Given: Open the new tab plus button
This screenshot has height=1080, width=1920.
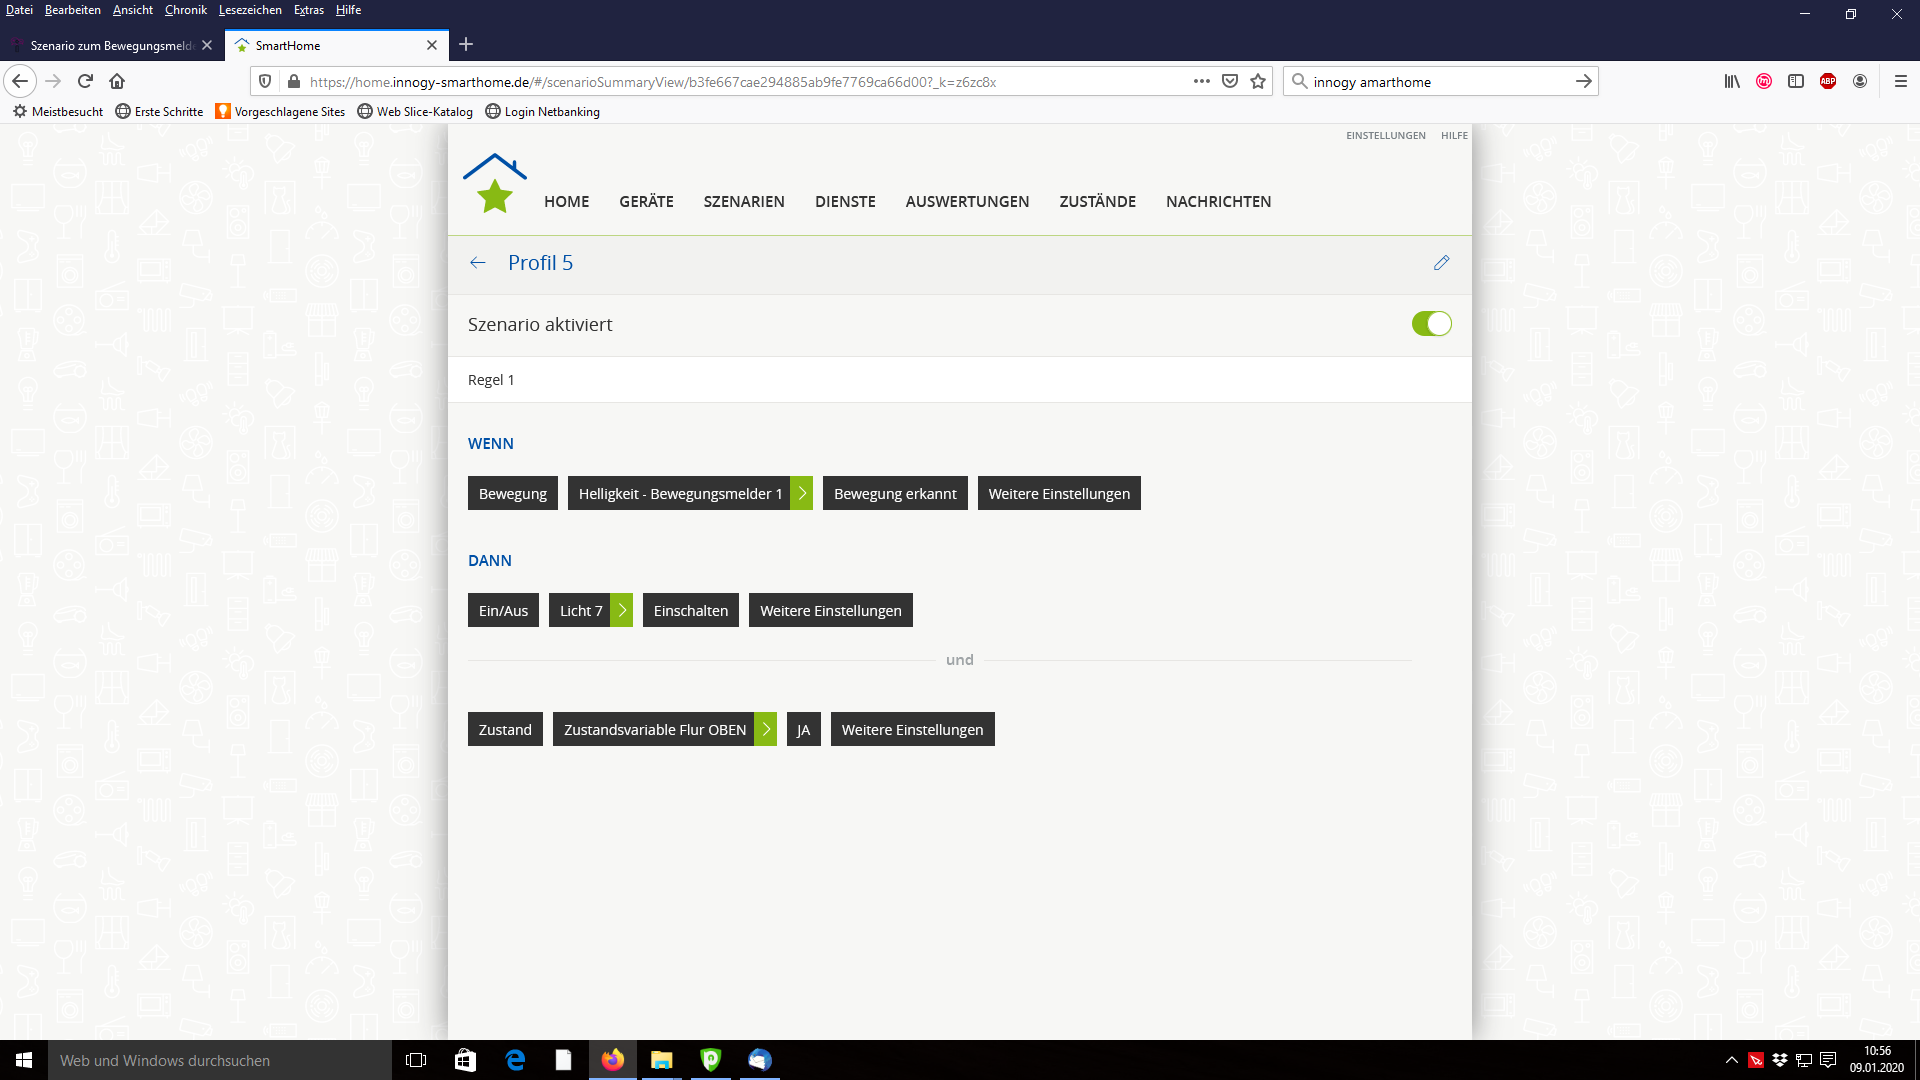Looking at the screenshot, I should click(x=466, y=45).
